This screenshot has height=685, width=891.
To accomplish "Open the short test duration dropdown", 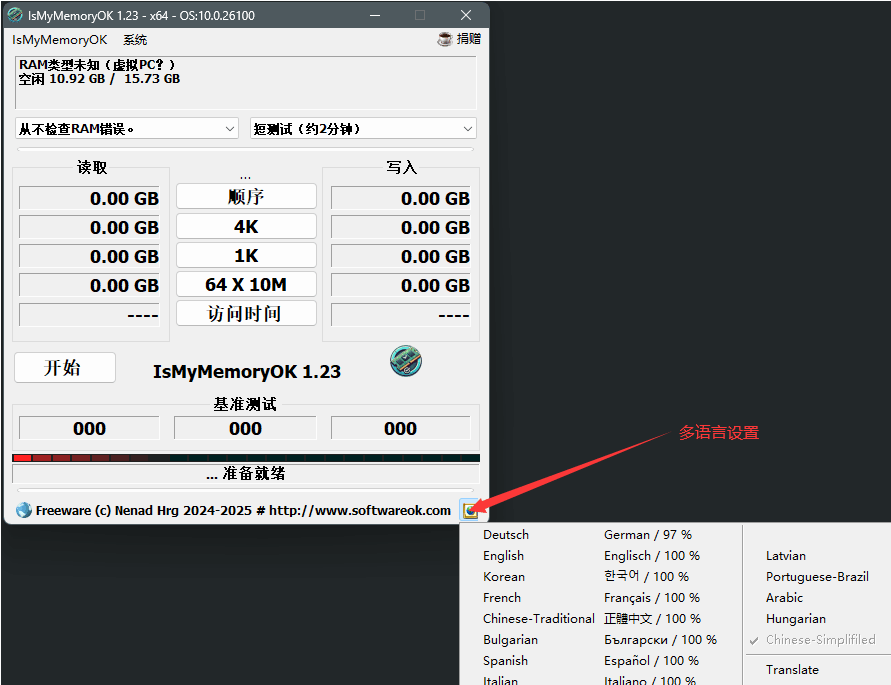I will click(363, 128).
